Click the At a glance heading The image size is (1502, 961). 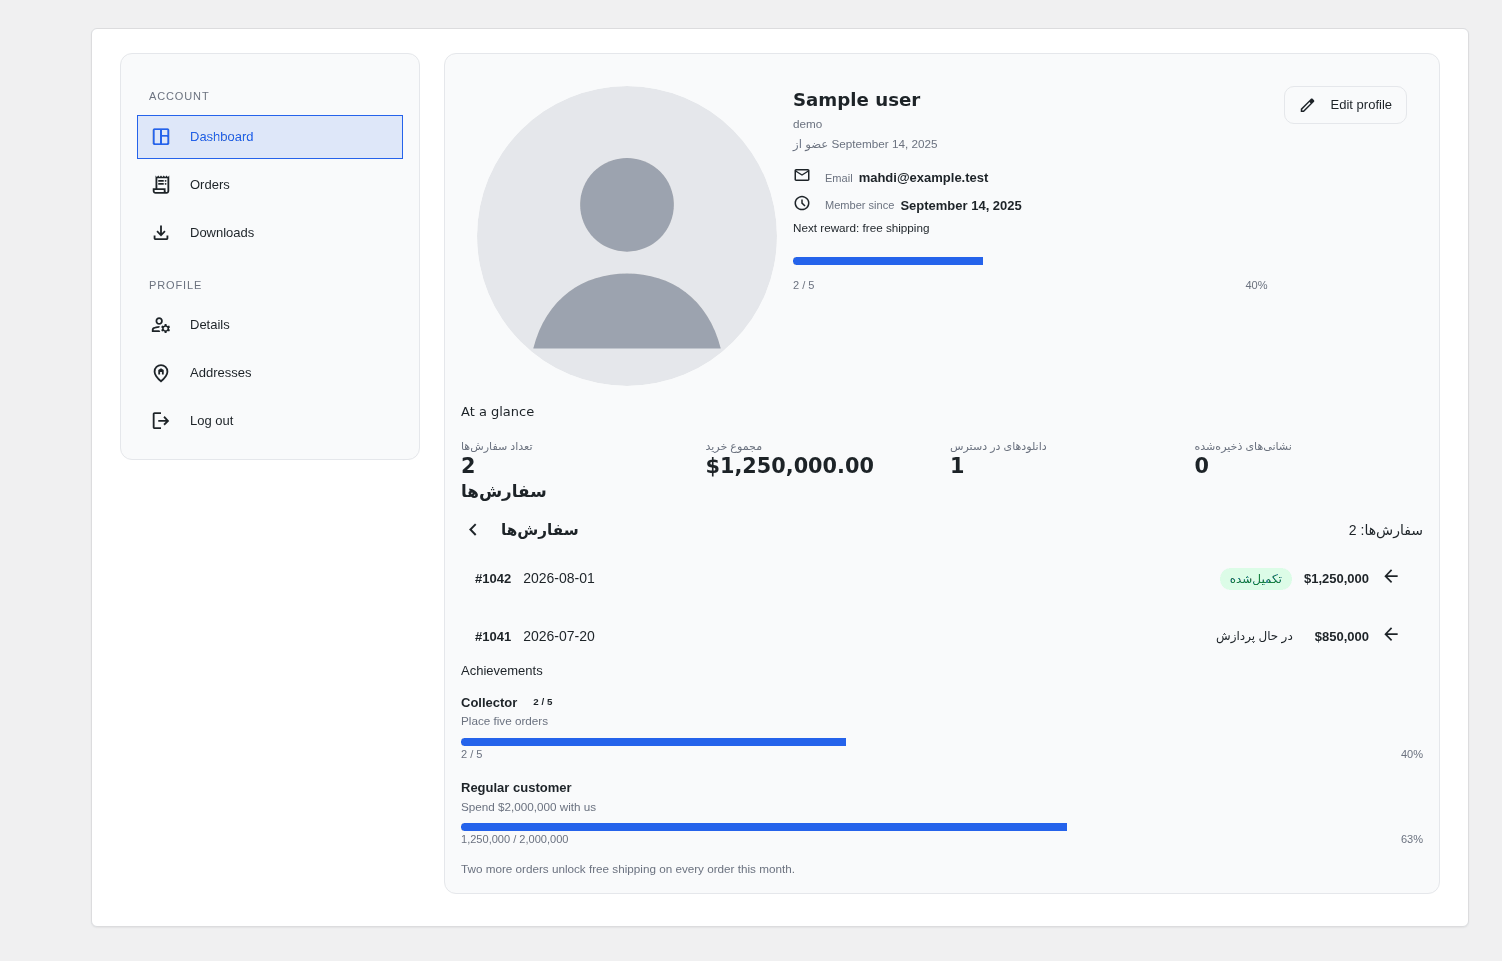(498, 412)
